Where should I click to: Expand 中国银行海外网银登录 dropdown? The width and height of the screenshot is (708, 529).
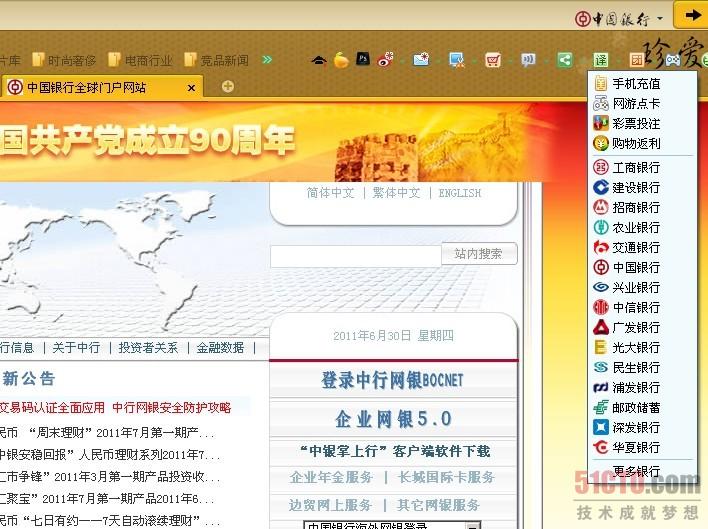(x=472, y=526)
